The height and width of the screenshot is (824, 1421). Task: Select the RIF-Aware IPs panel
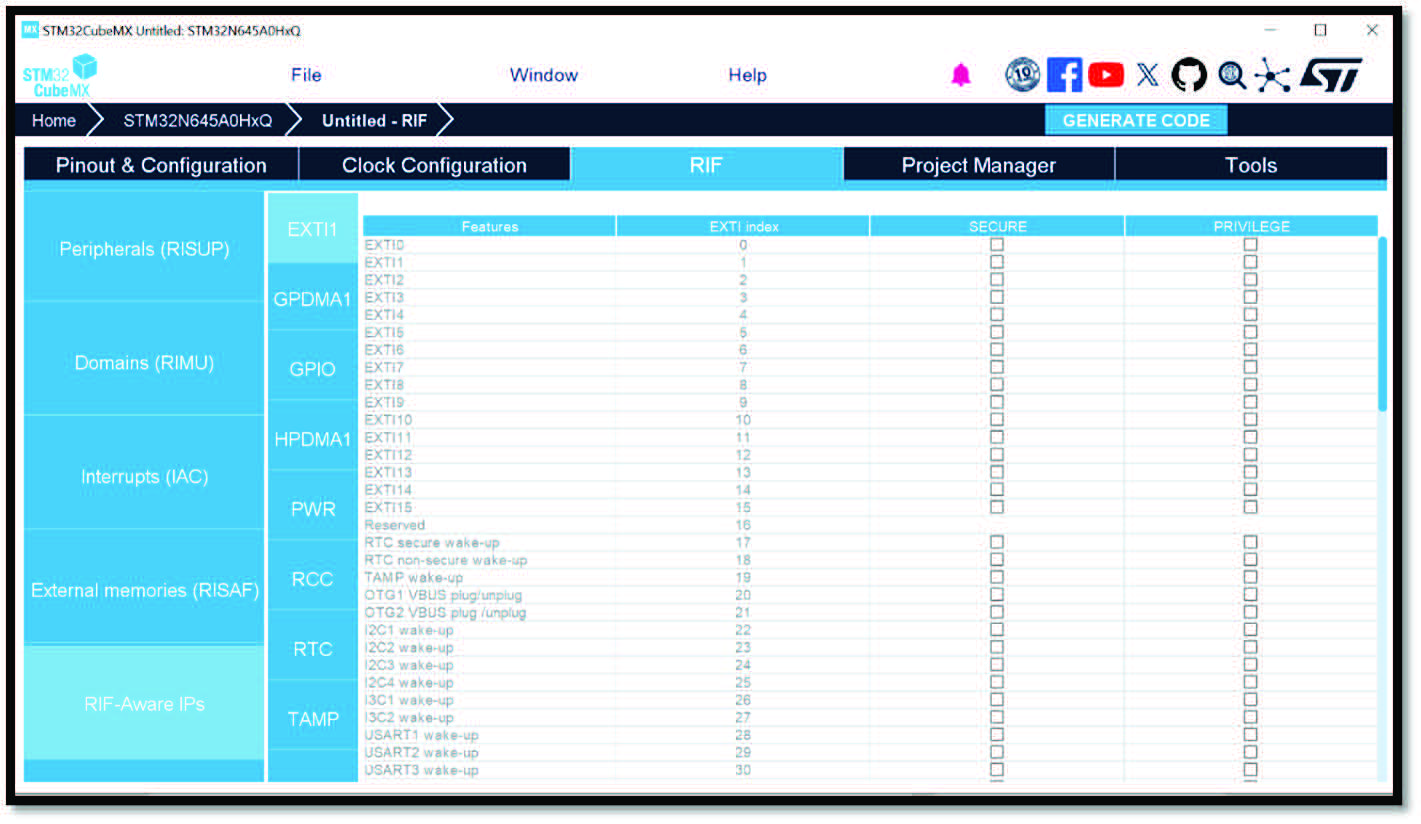[144, 704]
